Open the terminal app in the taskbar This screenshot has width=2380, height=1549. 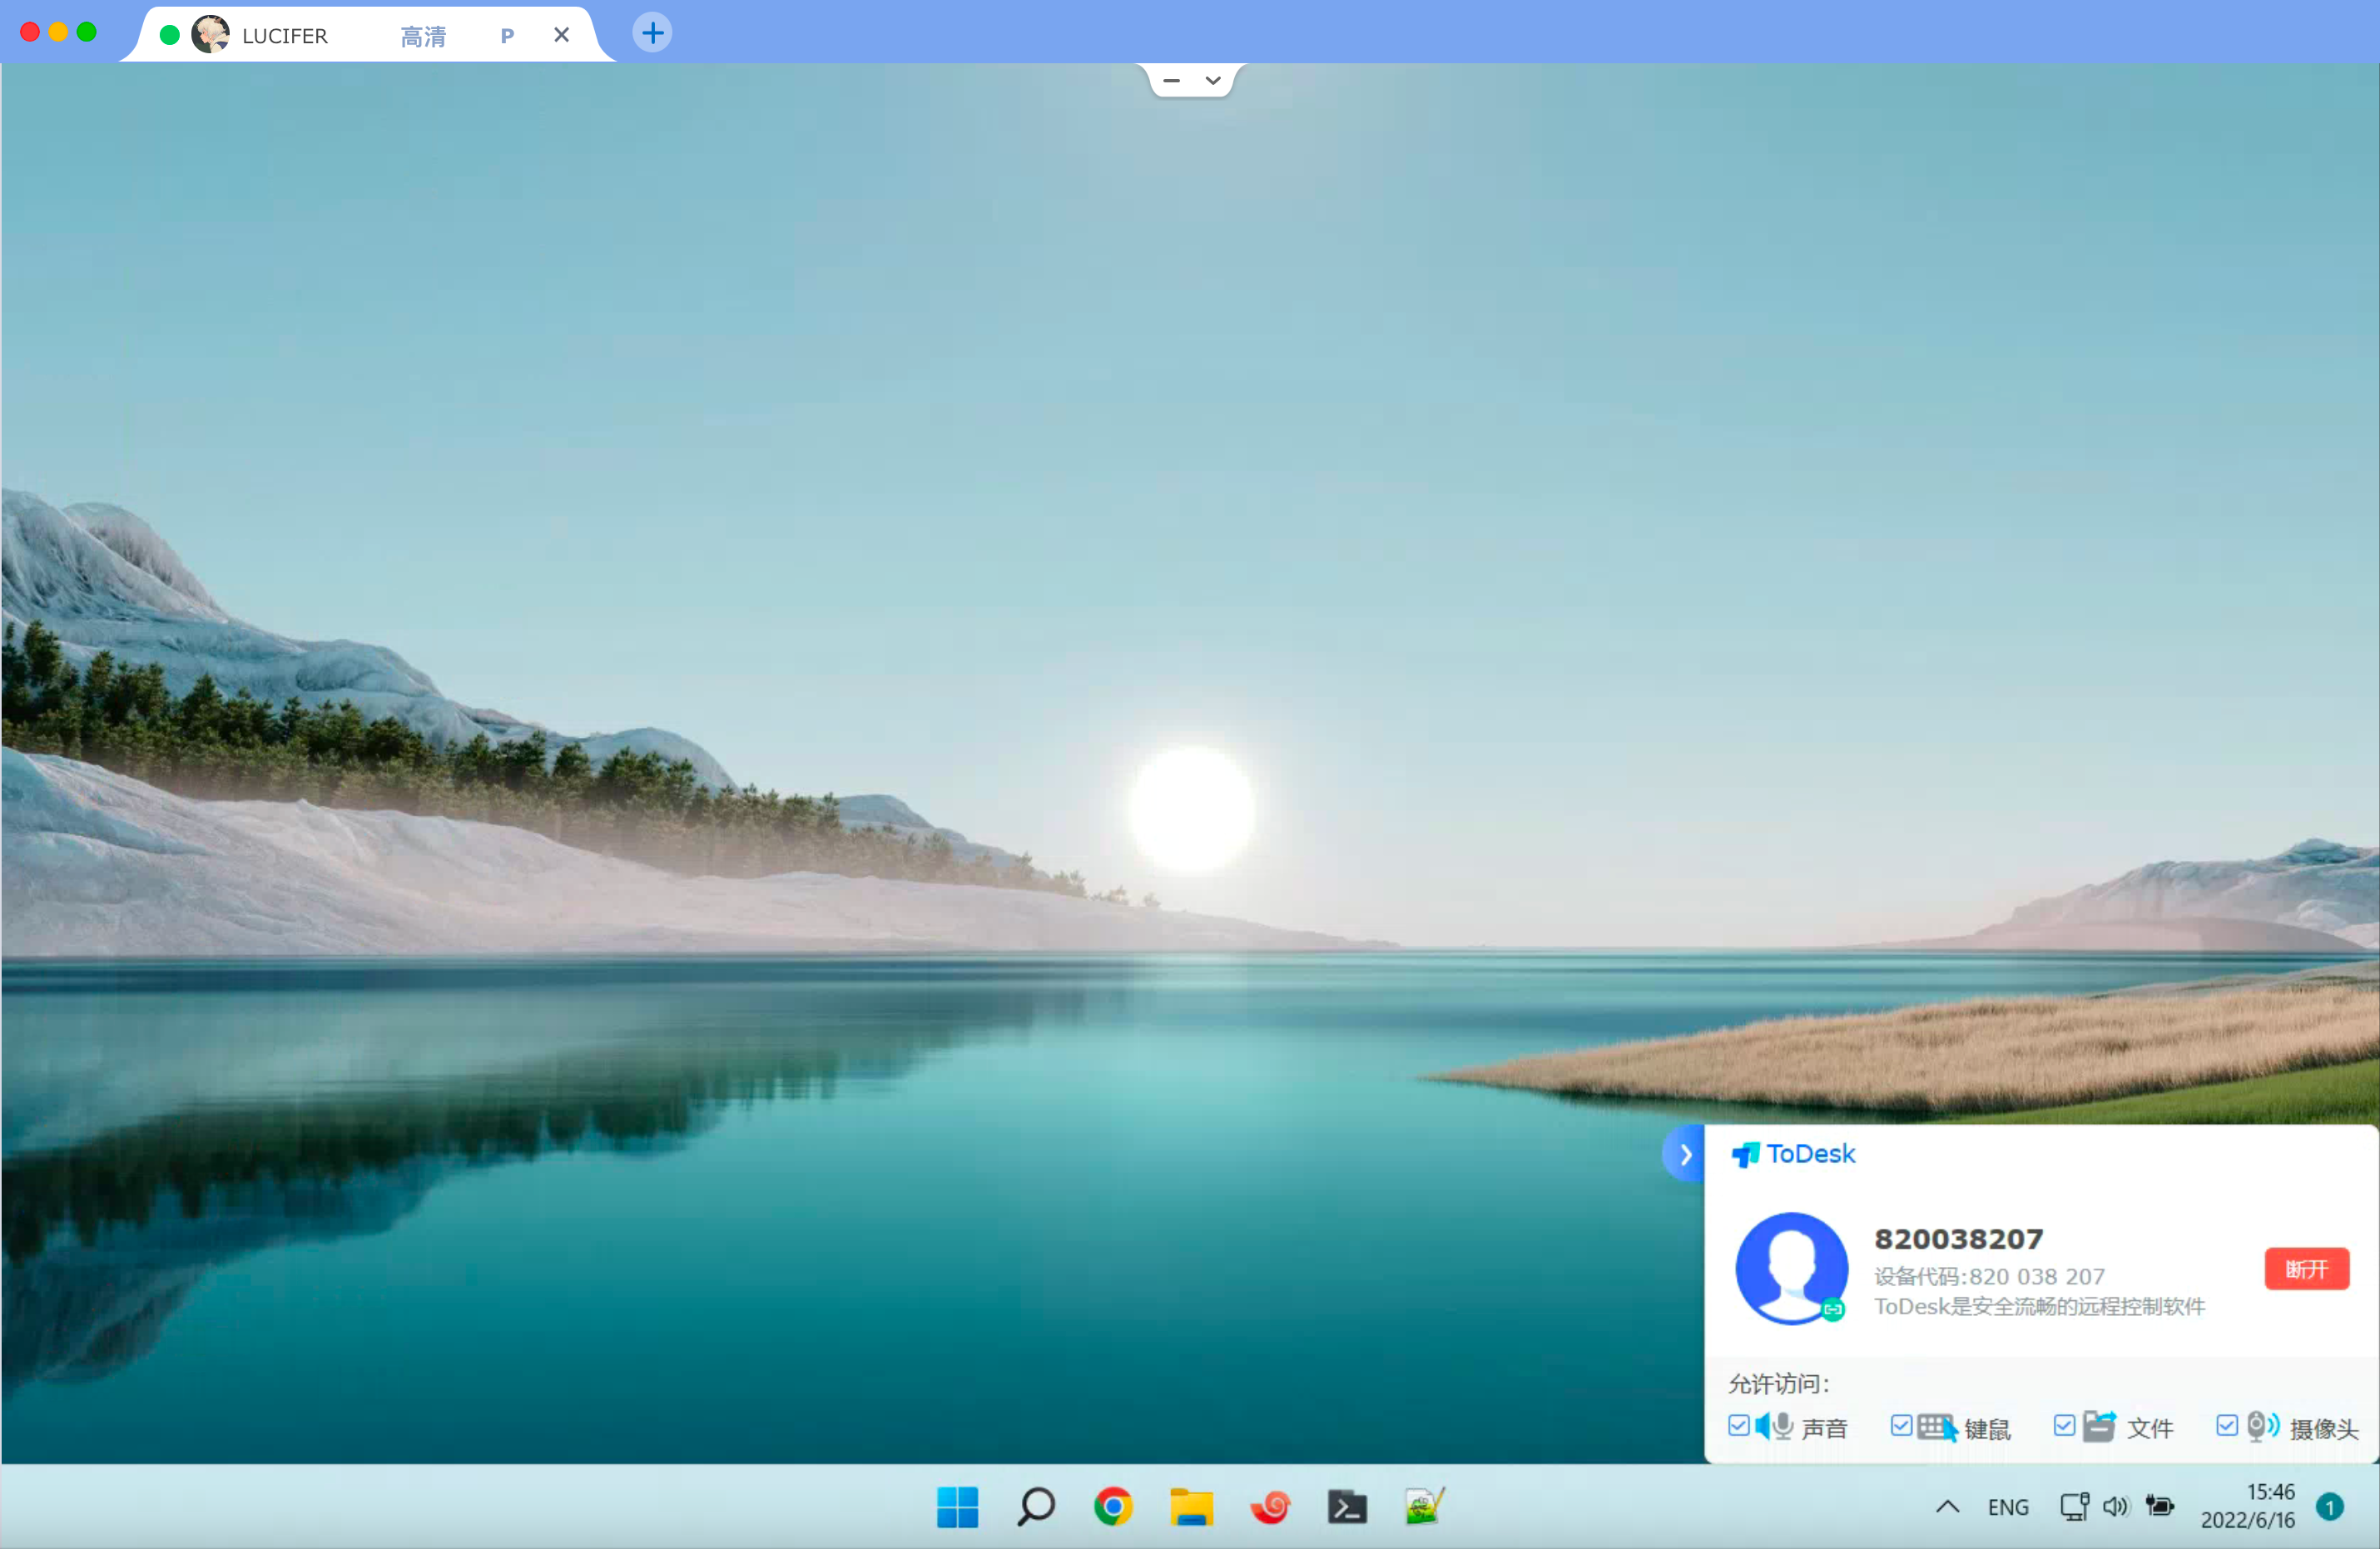point(1347,1506)
